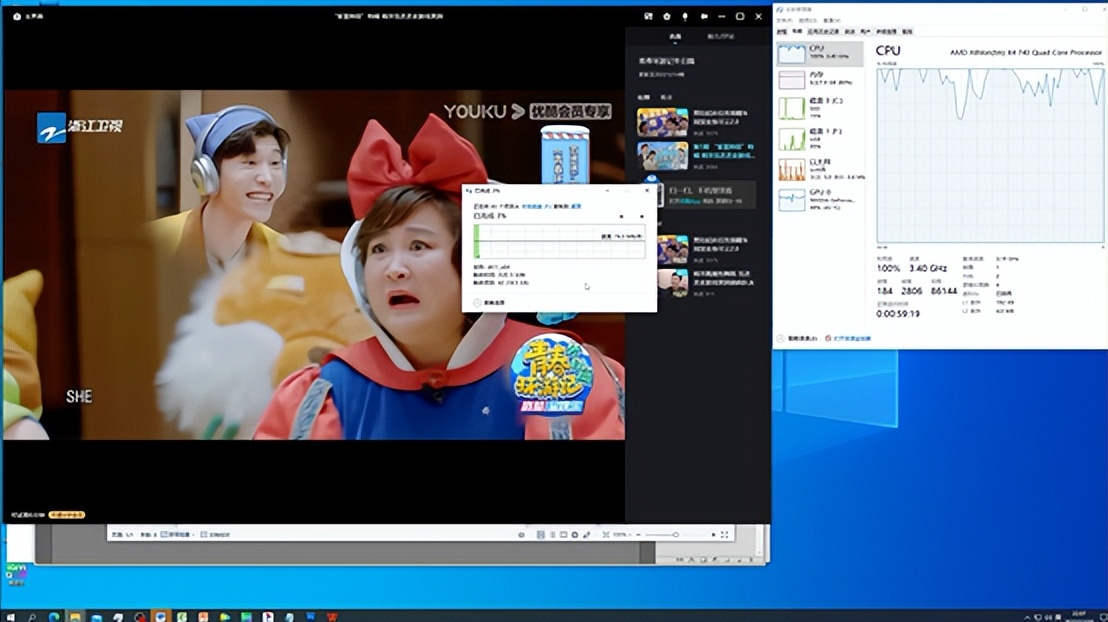Expand hidden icons in the system tray
Image resolution: width=1108 pixels, height=622 pixels.
tap(1030, 612)
